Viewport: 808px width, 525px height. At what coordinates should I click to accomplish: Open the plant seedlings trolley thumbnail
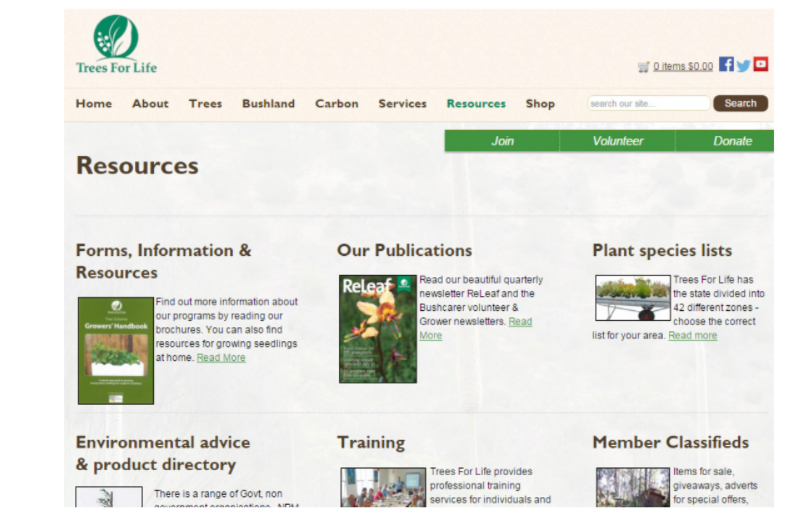633,298
